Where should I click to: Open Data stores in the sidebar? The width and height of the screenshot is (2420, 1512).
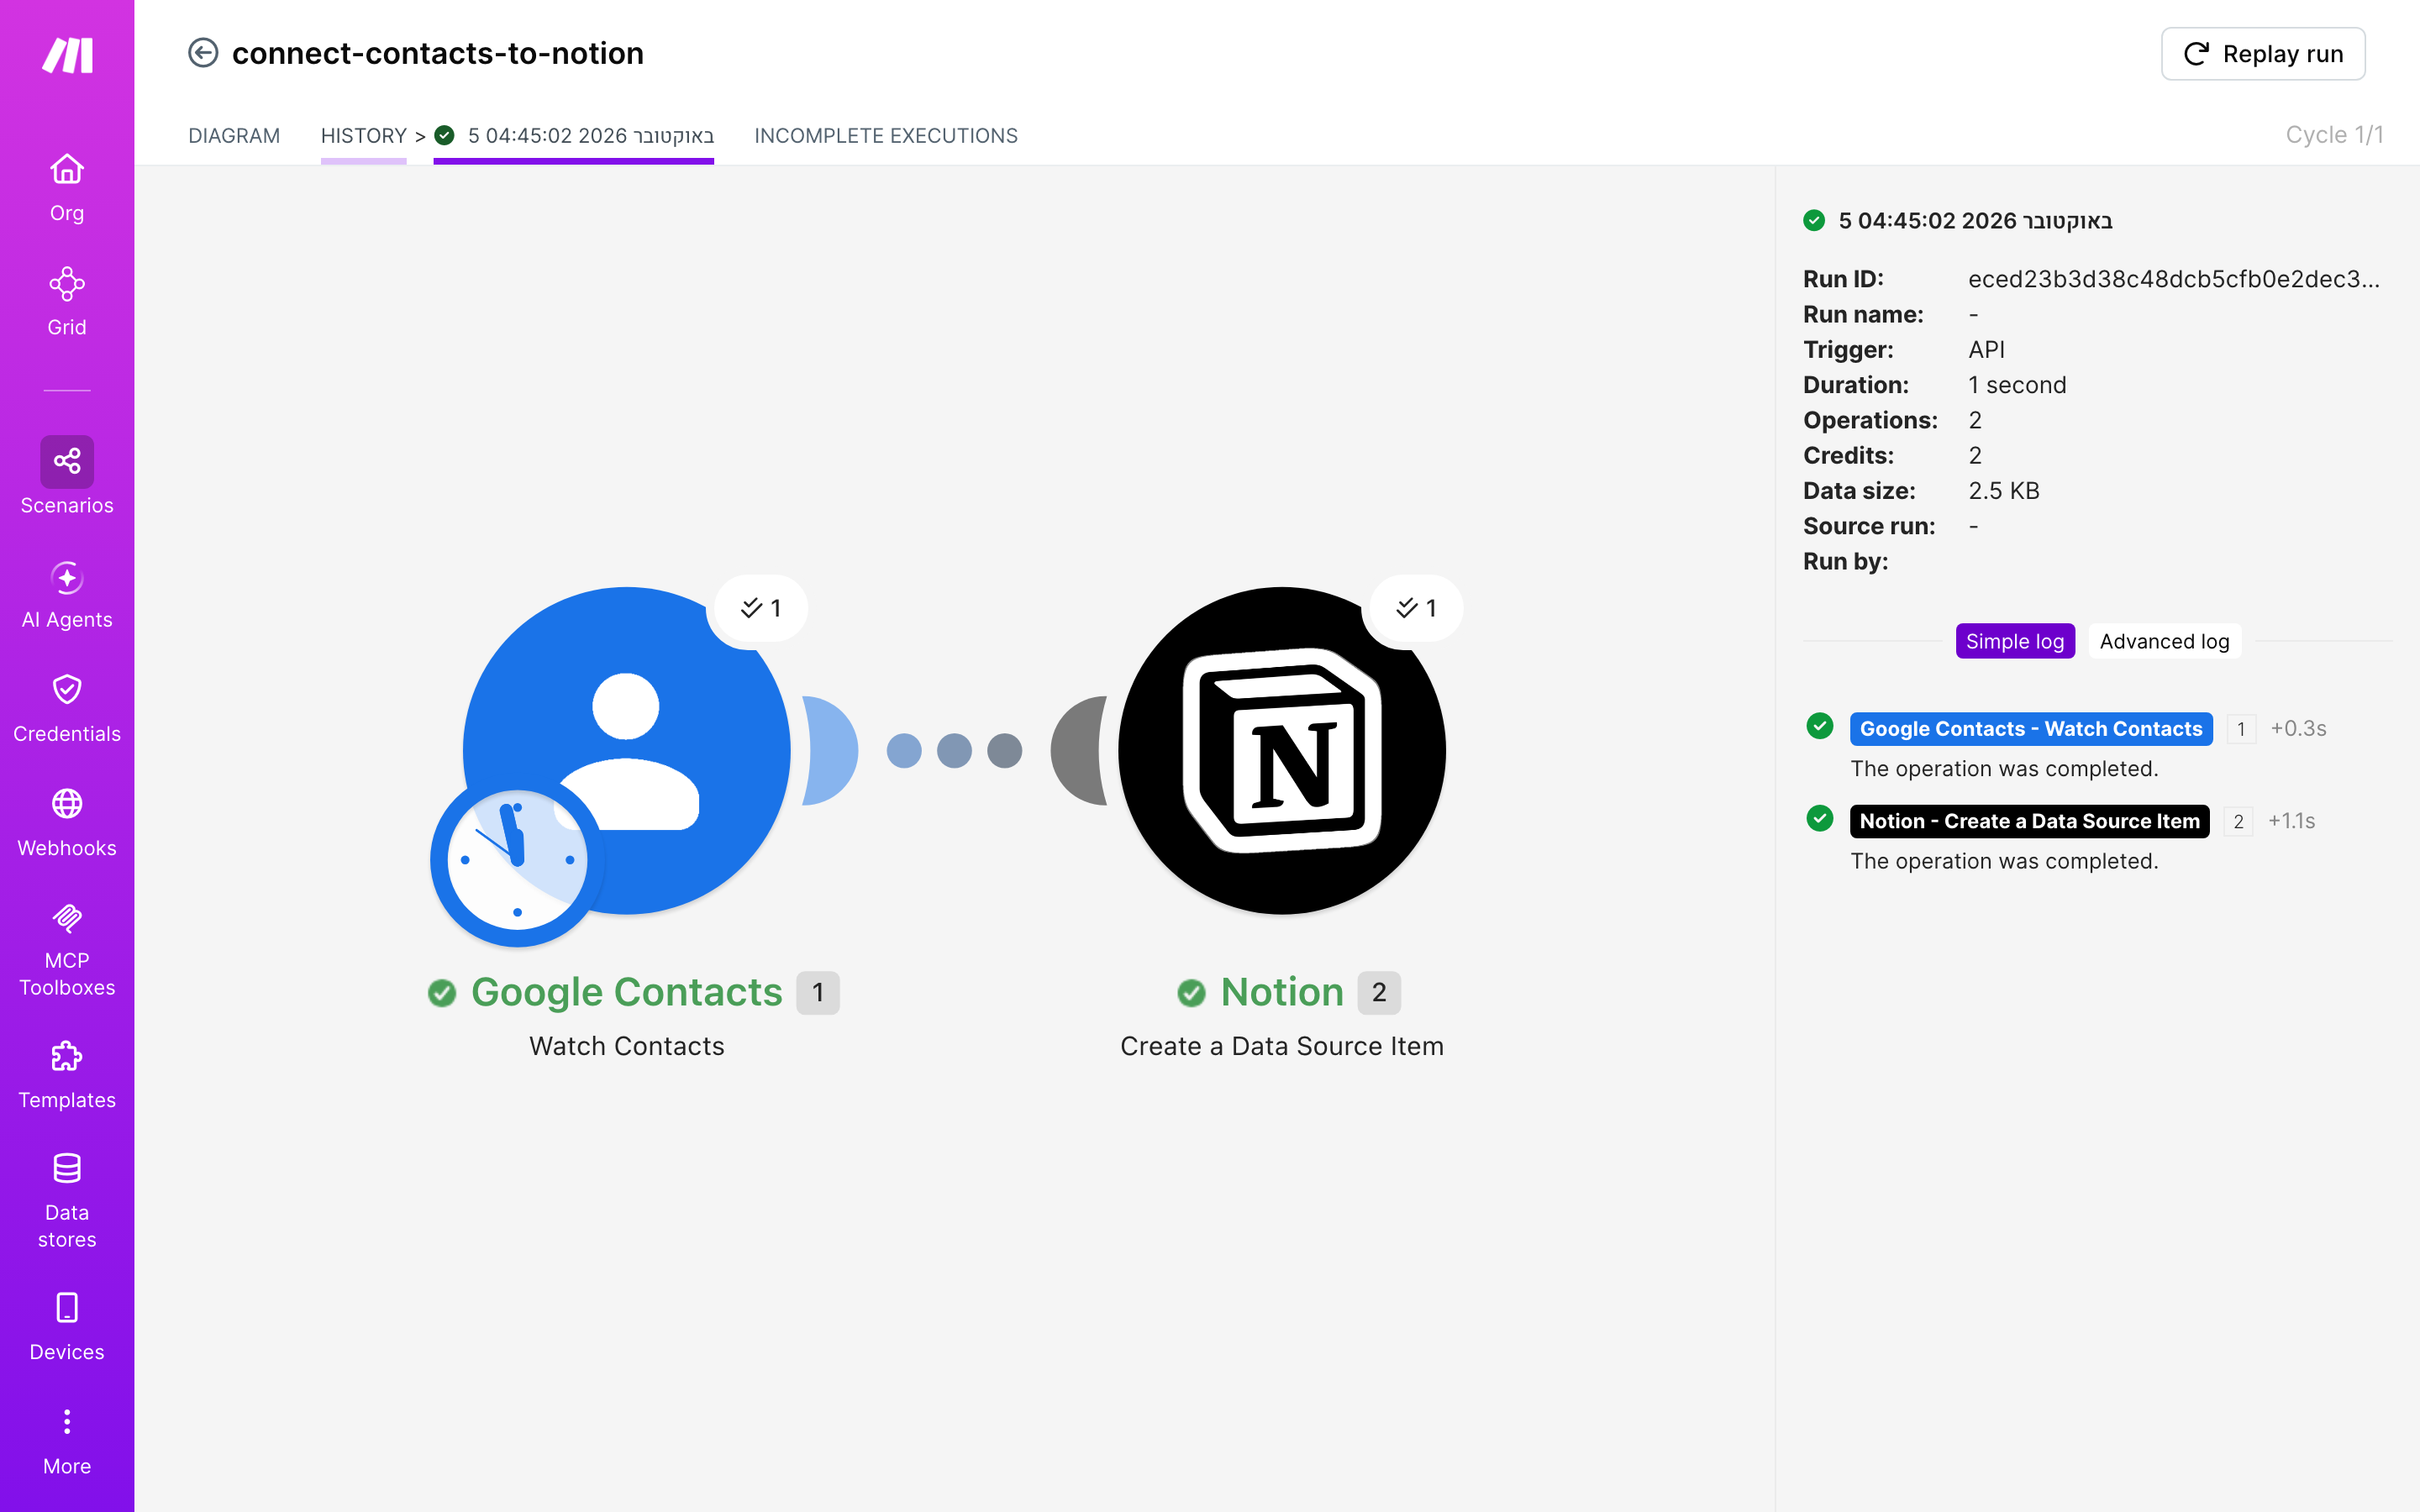point(67,1201)
